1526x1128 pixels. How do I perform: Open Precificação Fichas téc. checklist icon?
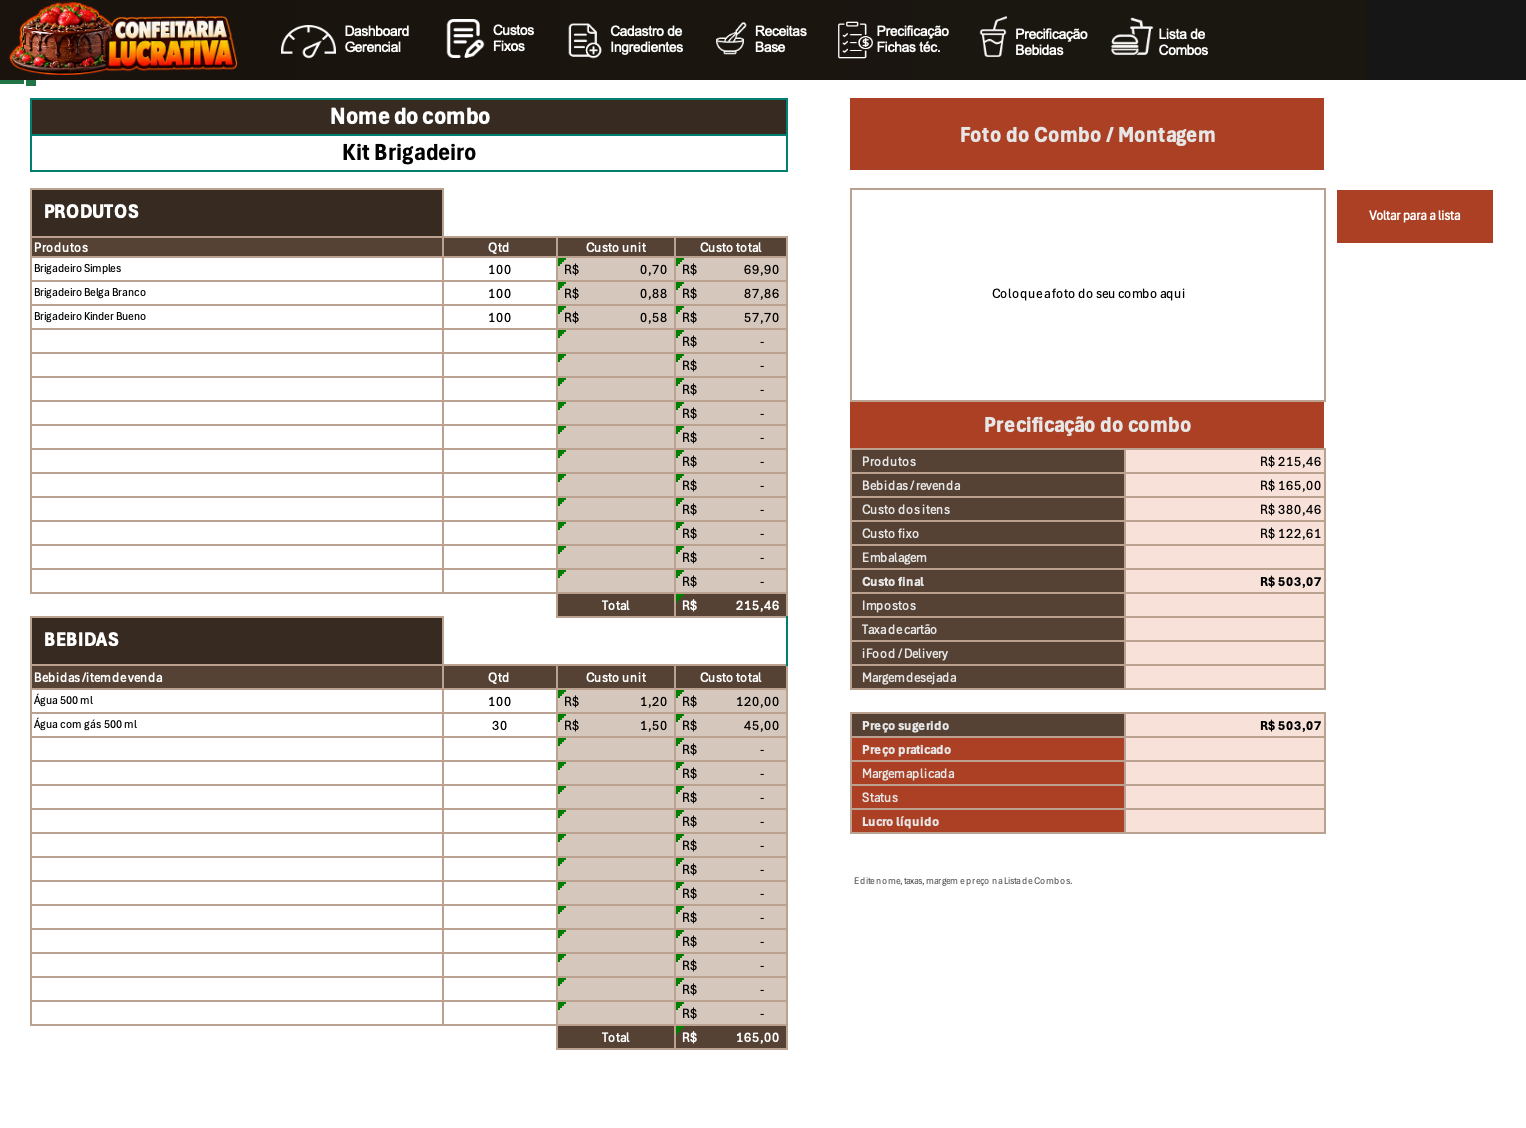coord(854,40)
